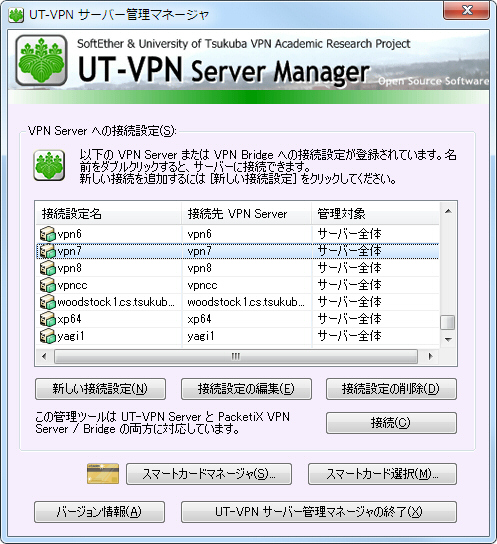This screenshot has height=544, width=497.
Task: Click vpn7 in the 接続先 VPN Server column
Action: [199, 251]
